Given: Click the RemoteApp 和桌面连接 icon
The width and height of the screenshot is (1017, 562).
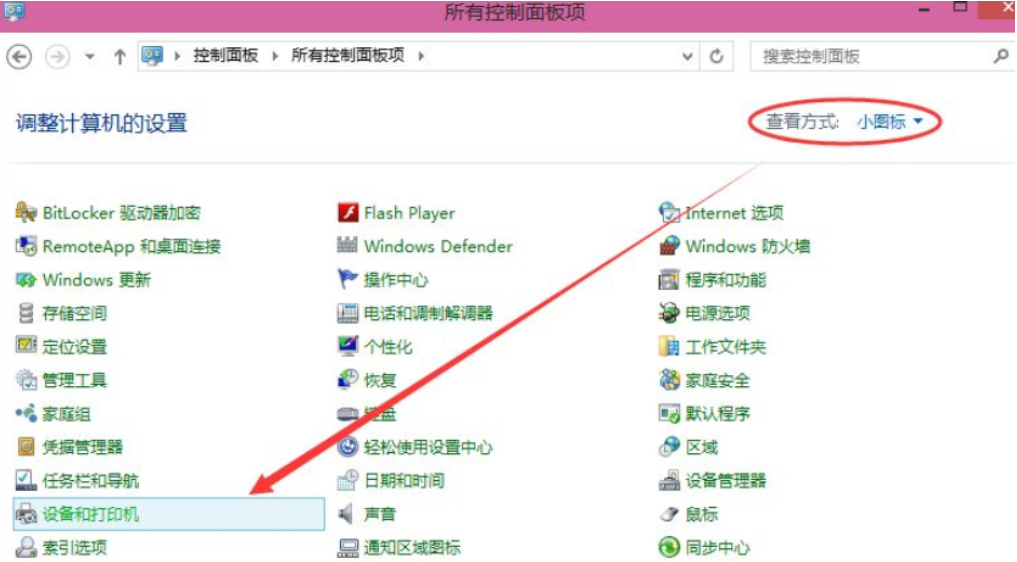Looking at the screenshot, I should pyautogui.click(x=26, y=246).
